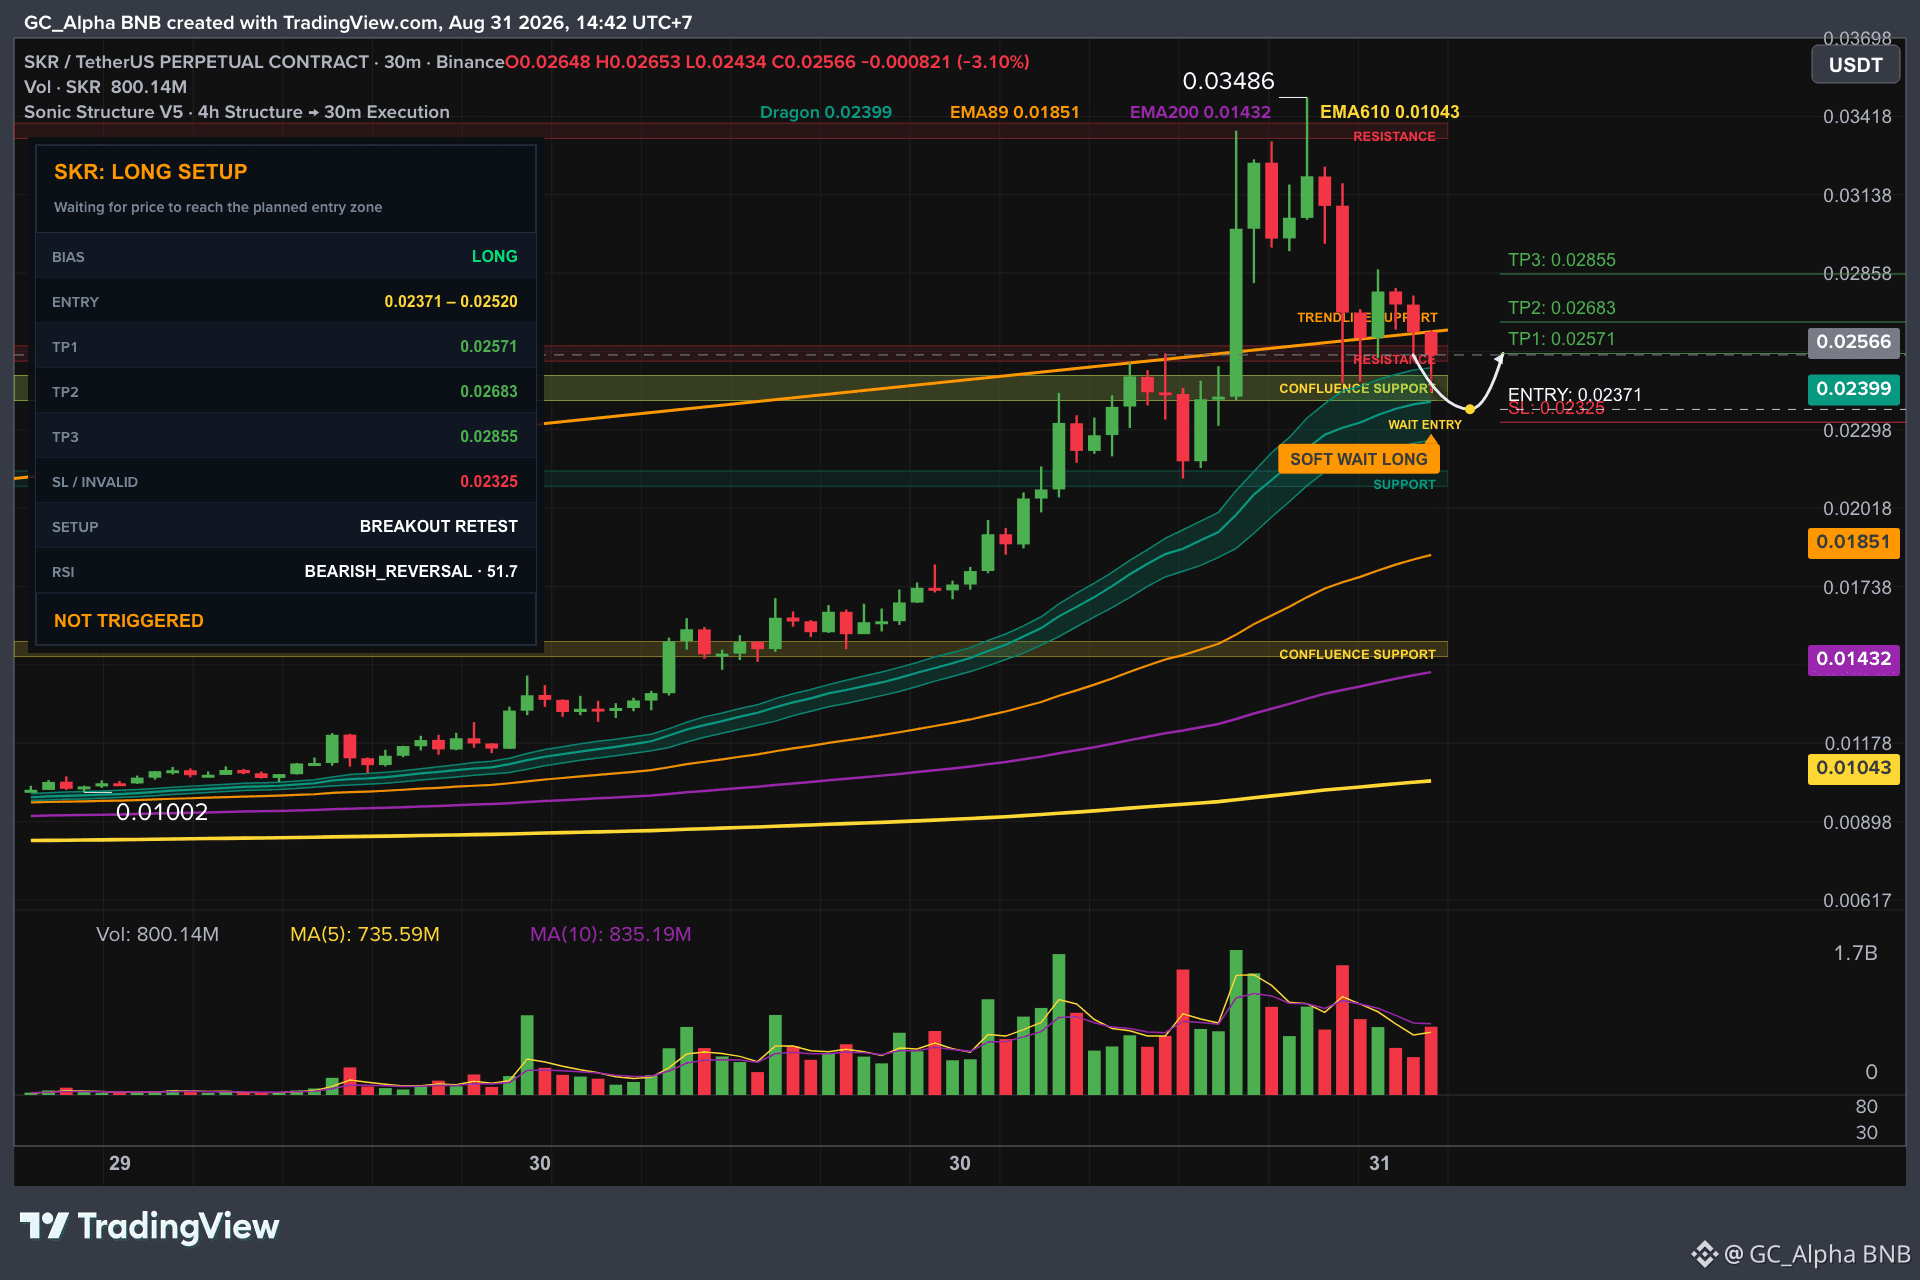Screen dimensions: 1920x1280
Task: Select the 'EMA89 0.01851' legend entry
Action: [x=1015, y=112]
